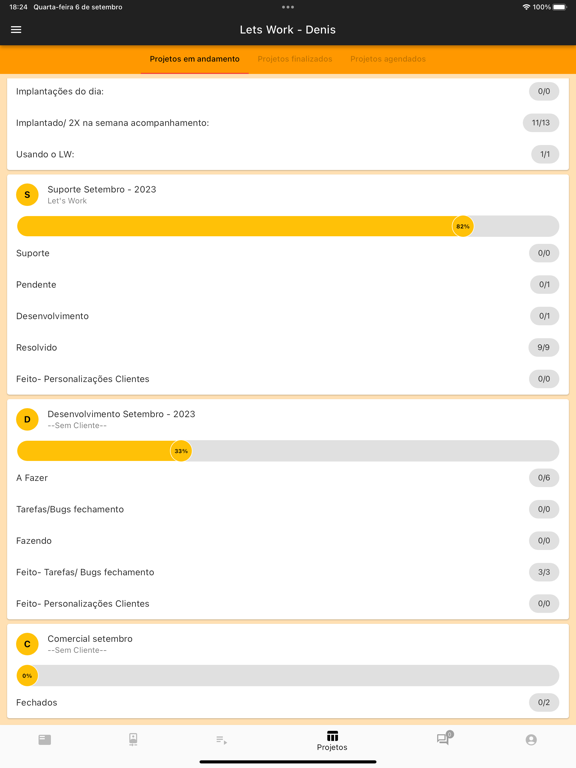This screenshot has height=768, width=576.
Task: Open the user profile icon
Action: point(531,740)
